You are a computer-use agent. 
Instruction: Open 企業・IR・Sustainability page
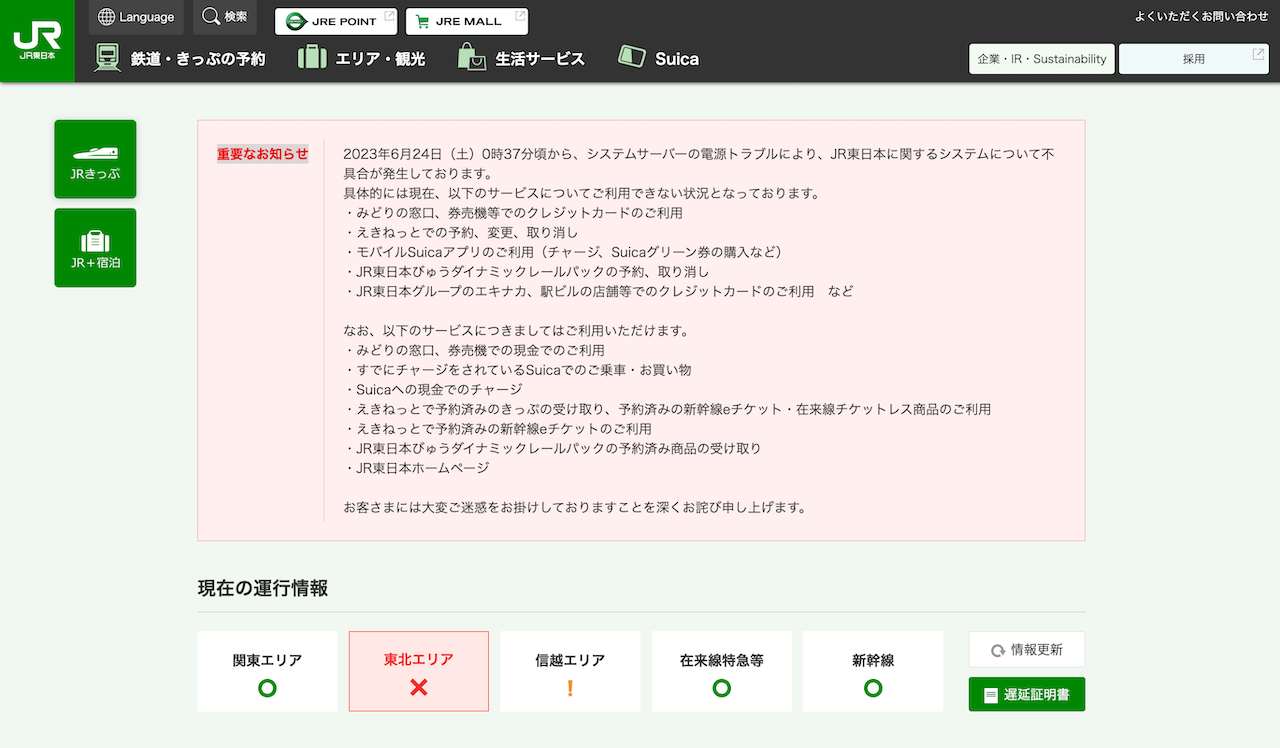[1042, 58]
